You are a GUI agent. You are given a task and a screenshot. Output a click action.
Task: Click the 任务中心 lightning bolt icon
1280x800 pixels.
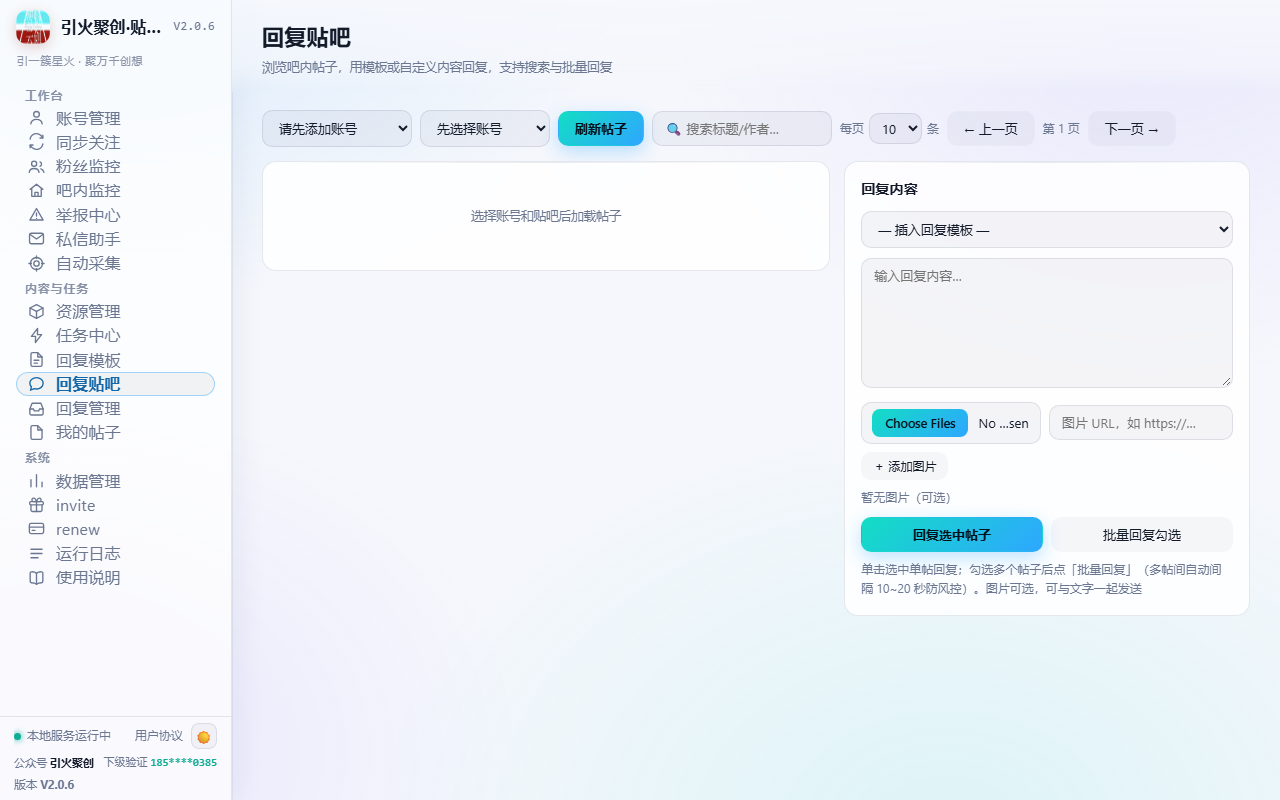[37, 336]
